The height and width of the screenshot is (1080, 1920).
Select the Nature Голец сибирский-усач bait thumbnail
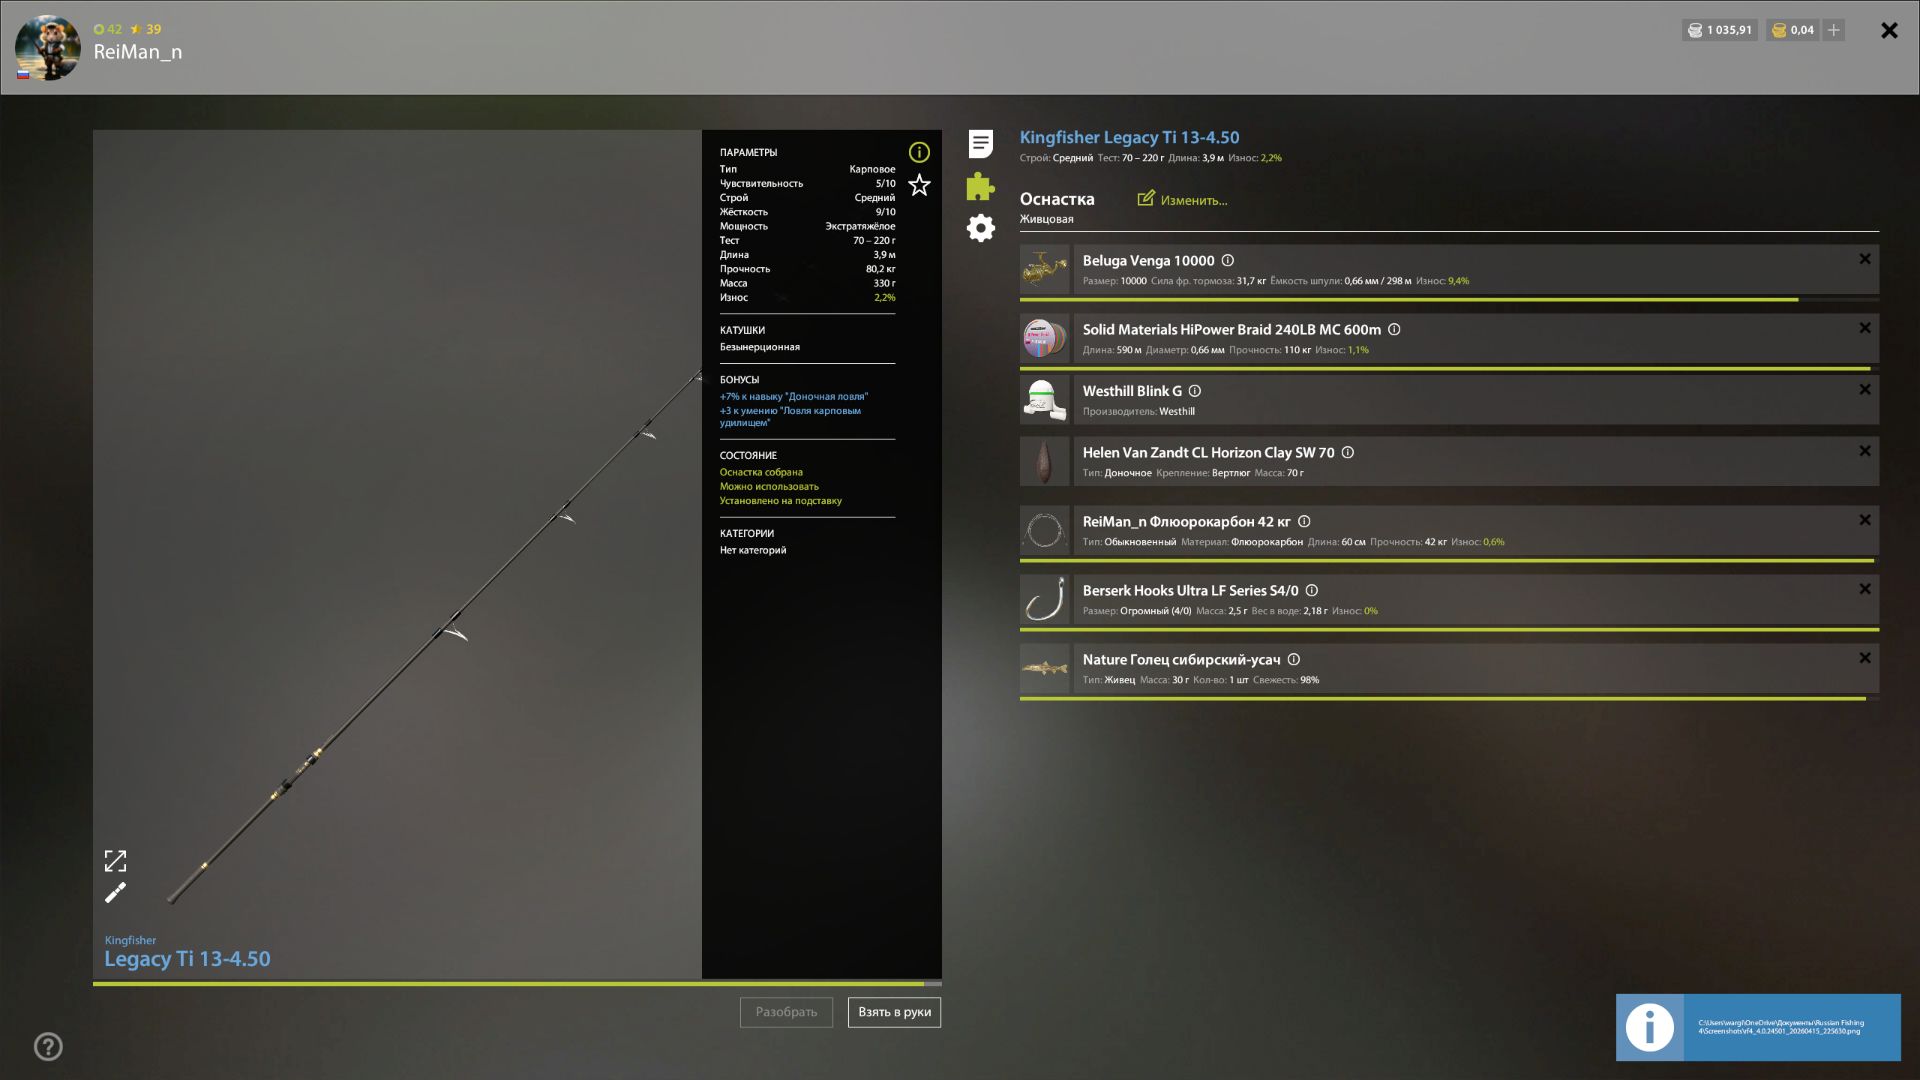(1045, 668)
